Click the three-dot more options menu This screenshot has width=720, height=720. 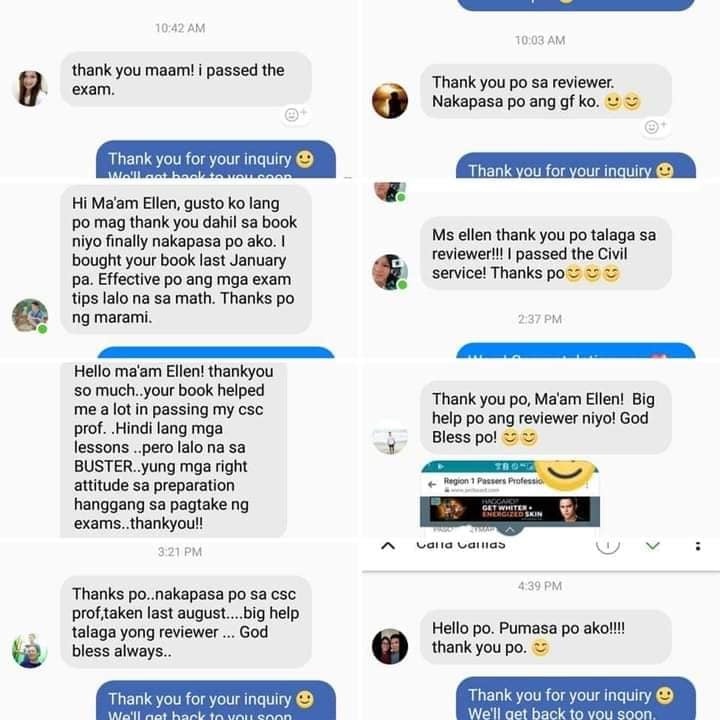pos(698,546)
